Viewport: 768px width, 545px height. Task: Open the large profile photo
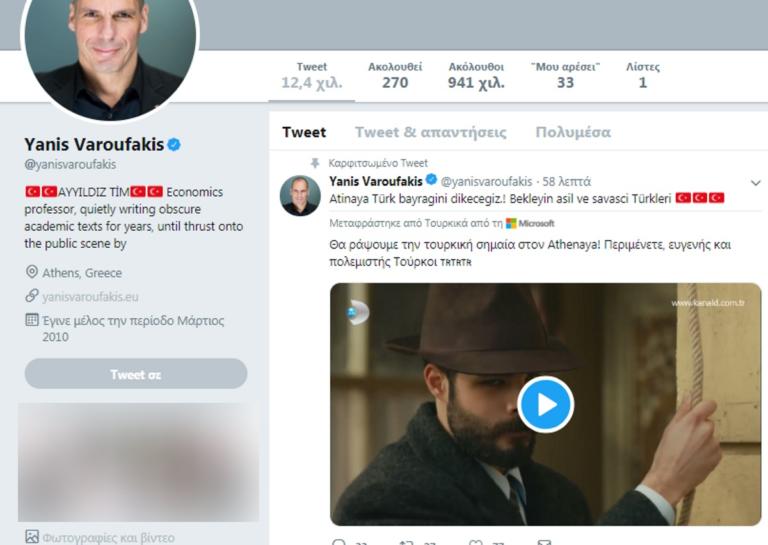click(109, 52)
